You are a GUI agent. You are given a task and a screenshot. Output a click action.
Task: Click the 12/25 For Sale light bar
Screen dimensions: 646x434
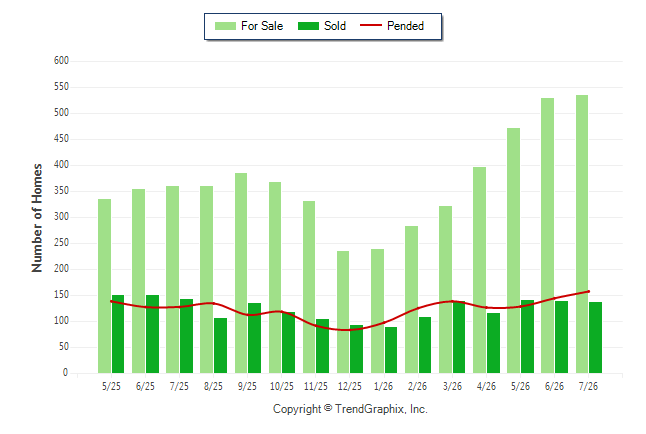point(343,312)
